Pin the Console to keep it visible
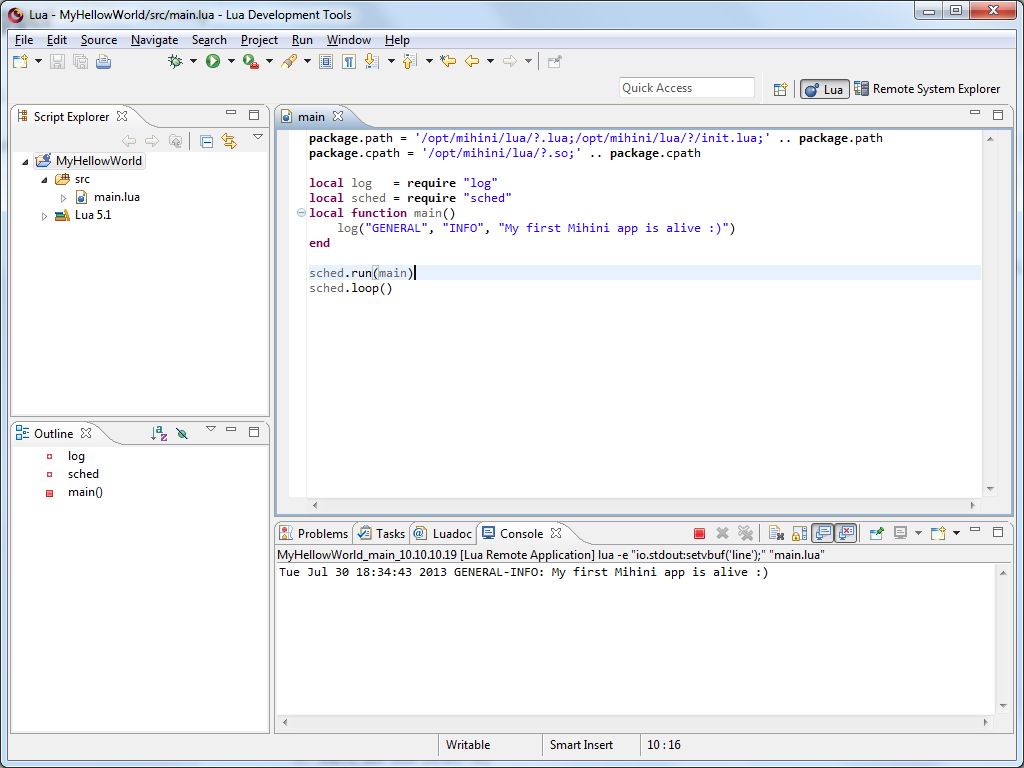 [878, 532]
